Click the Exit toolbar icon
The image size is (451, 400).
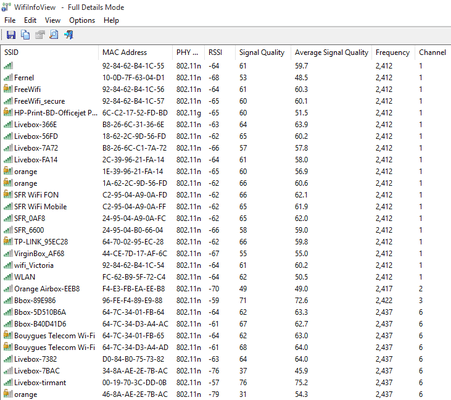click(x=68, y=35)
